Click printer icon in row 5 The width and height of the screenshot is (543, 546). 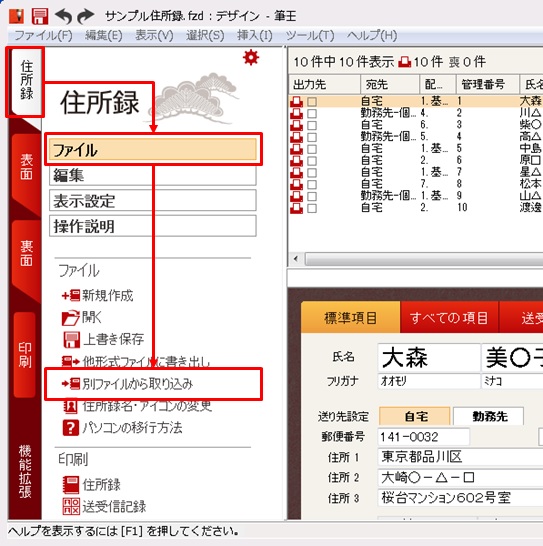coord(296,149)
